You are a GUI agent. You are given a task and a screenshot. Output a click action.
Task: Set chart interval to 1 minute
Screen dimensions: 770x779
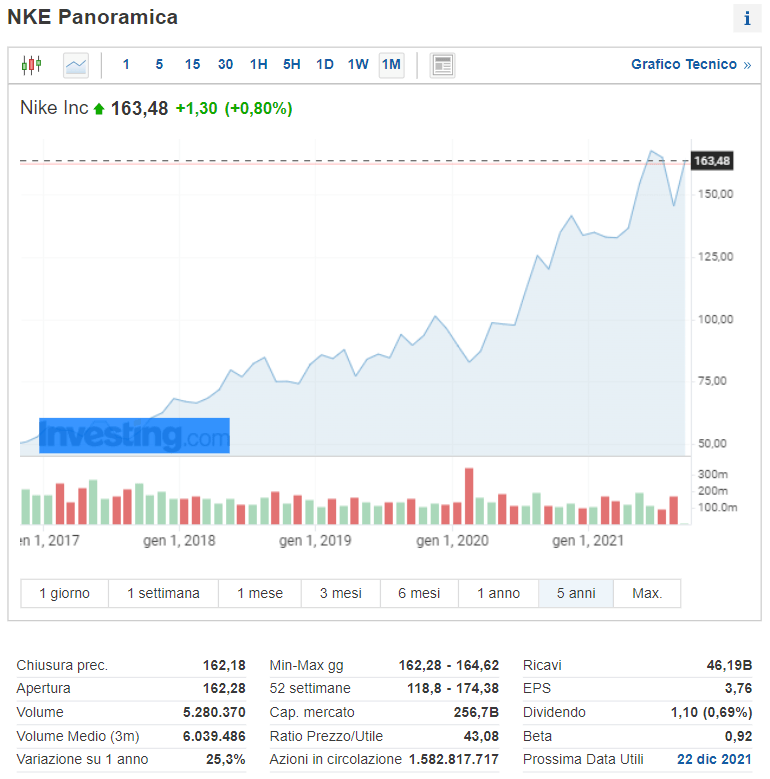click(126, 65)
